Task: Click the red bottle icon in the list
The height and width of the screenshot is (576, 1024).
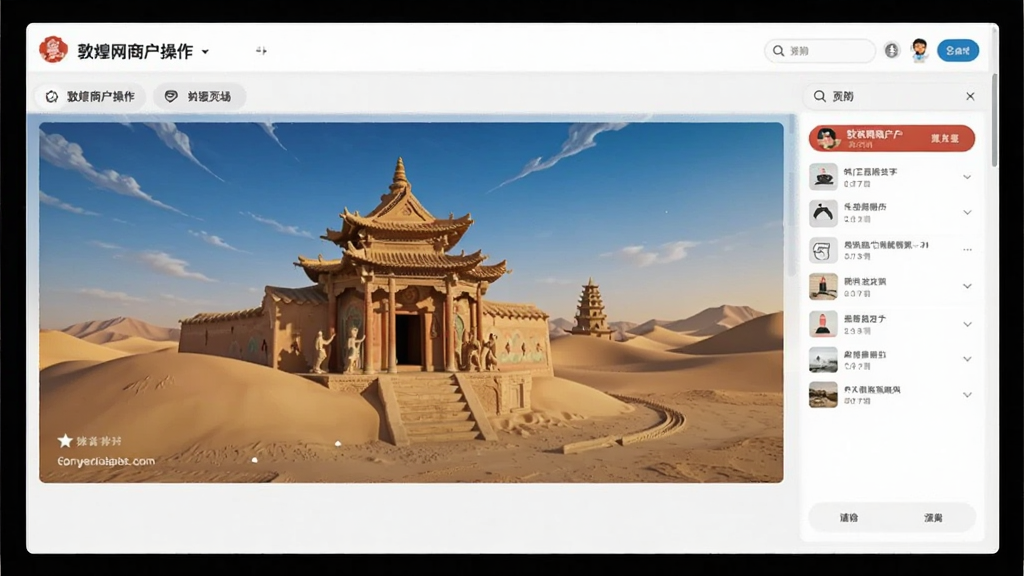Action: (823, 324)
